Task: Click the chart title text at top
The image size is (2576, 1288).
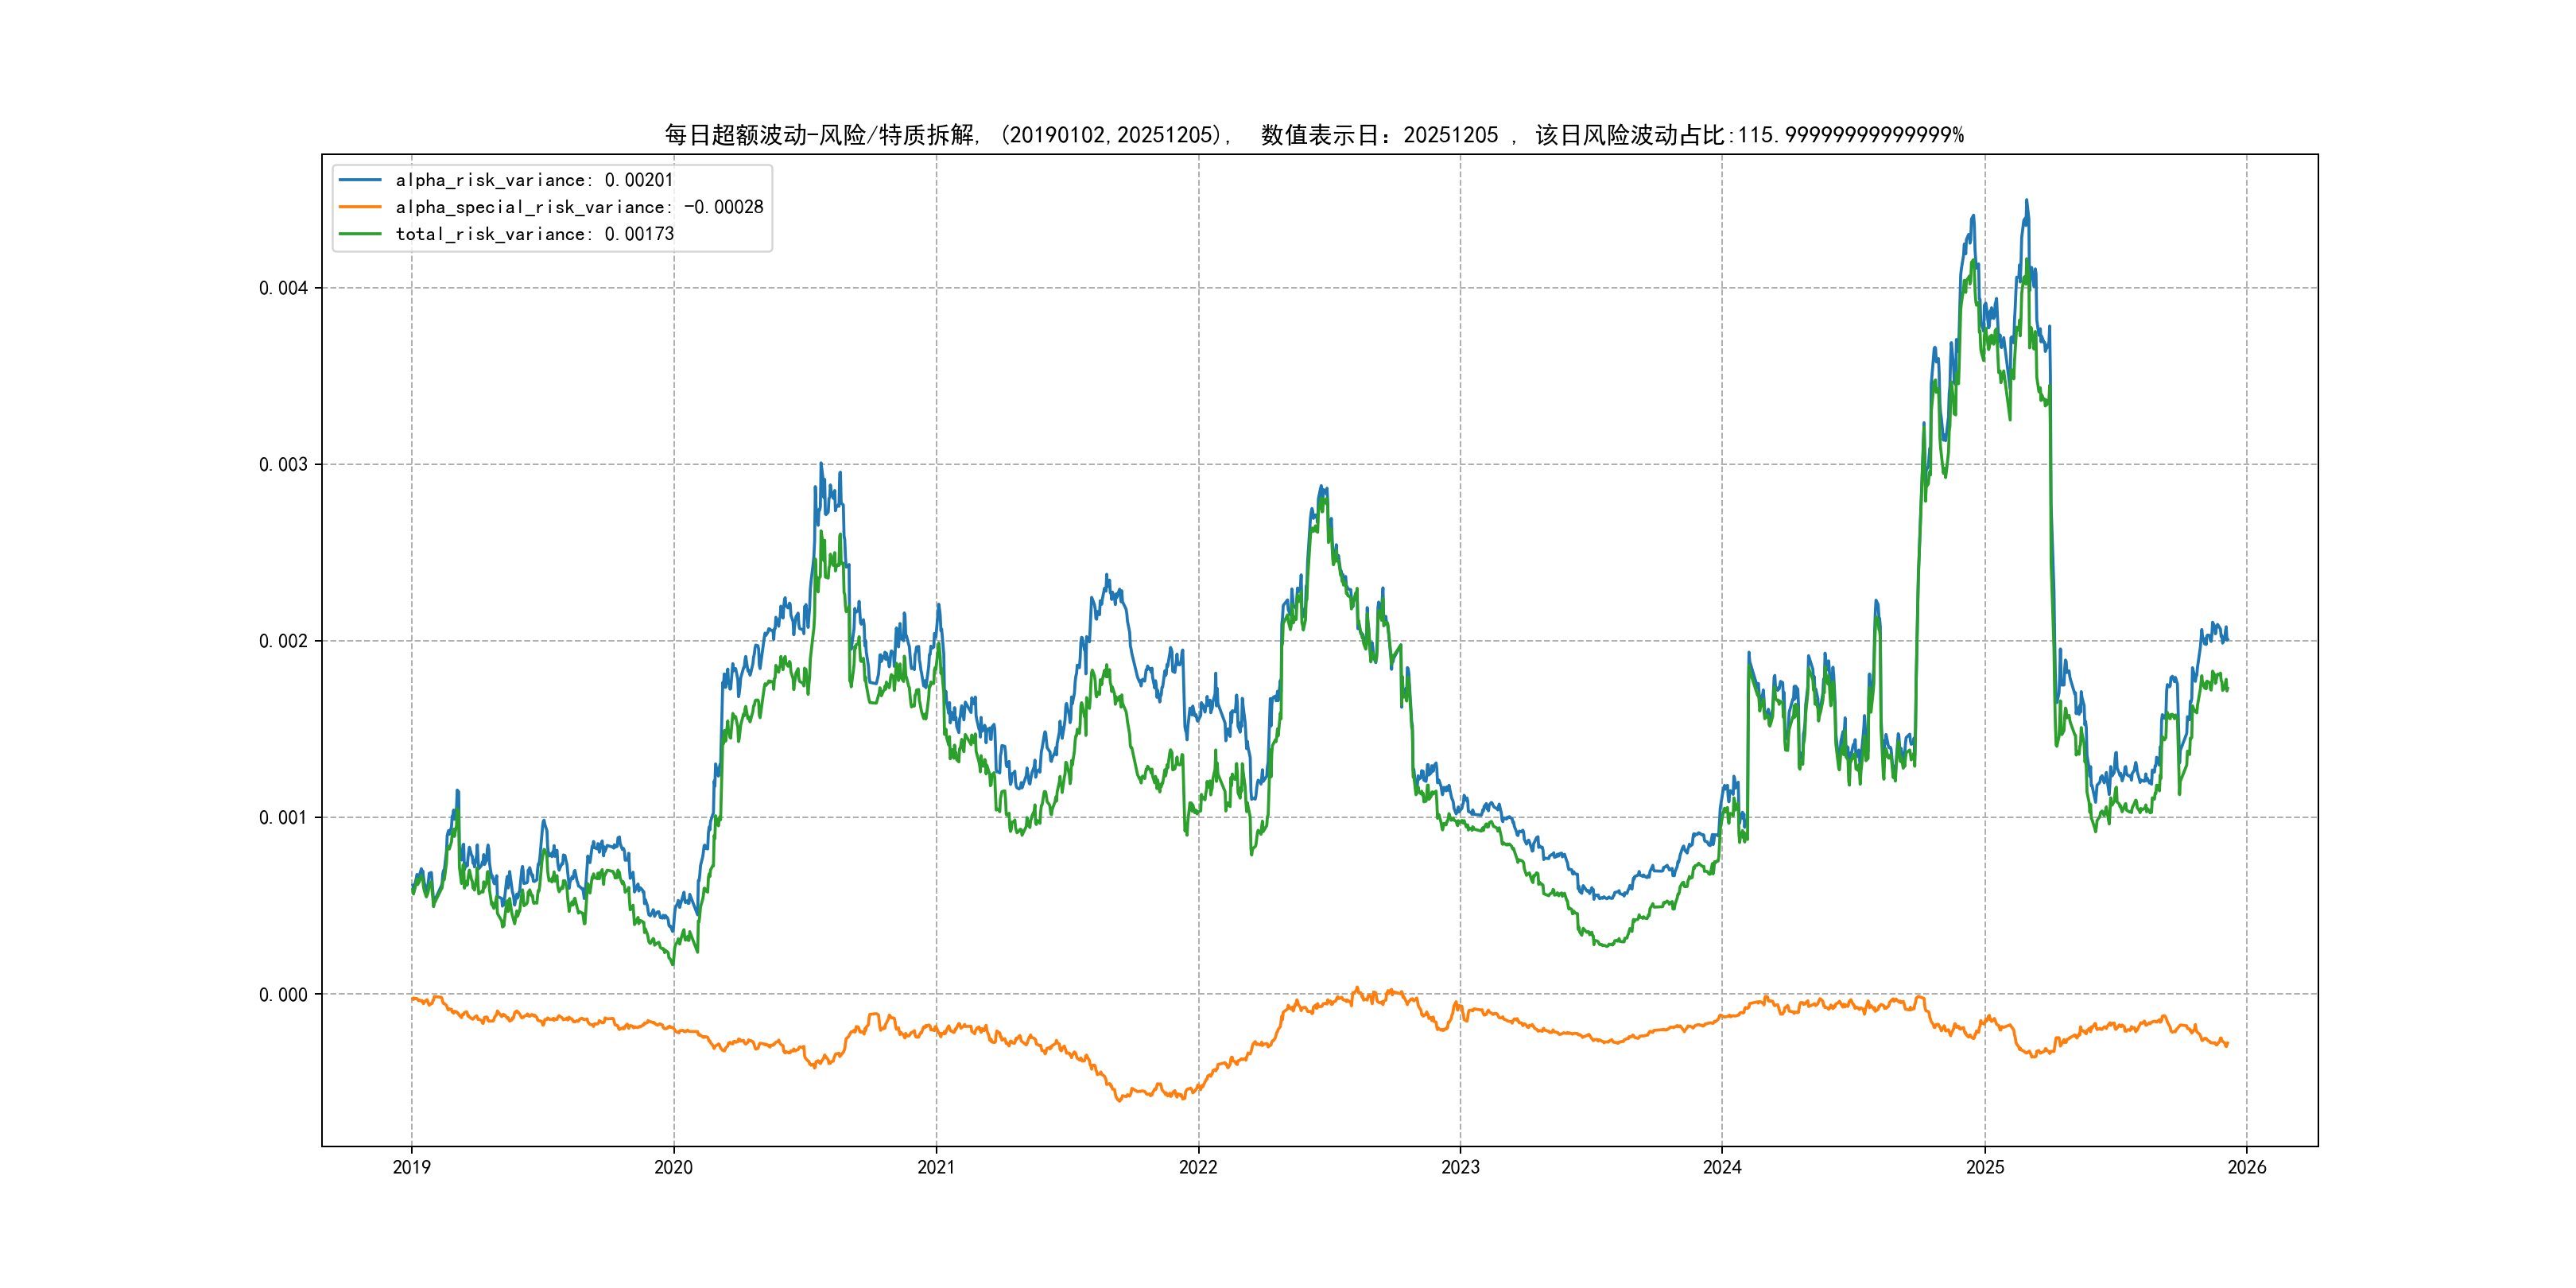Action: (1314, 135)
